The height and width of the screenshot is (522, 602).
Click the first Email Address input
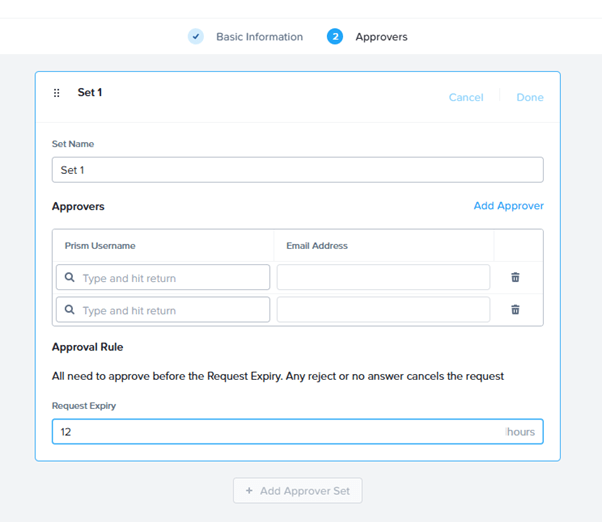tap(383, 278)
